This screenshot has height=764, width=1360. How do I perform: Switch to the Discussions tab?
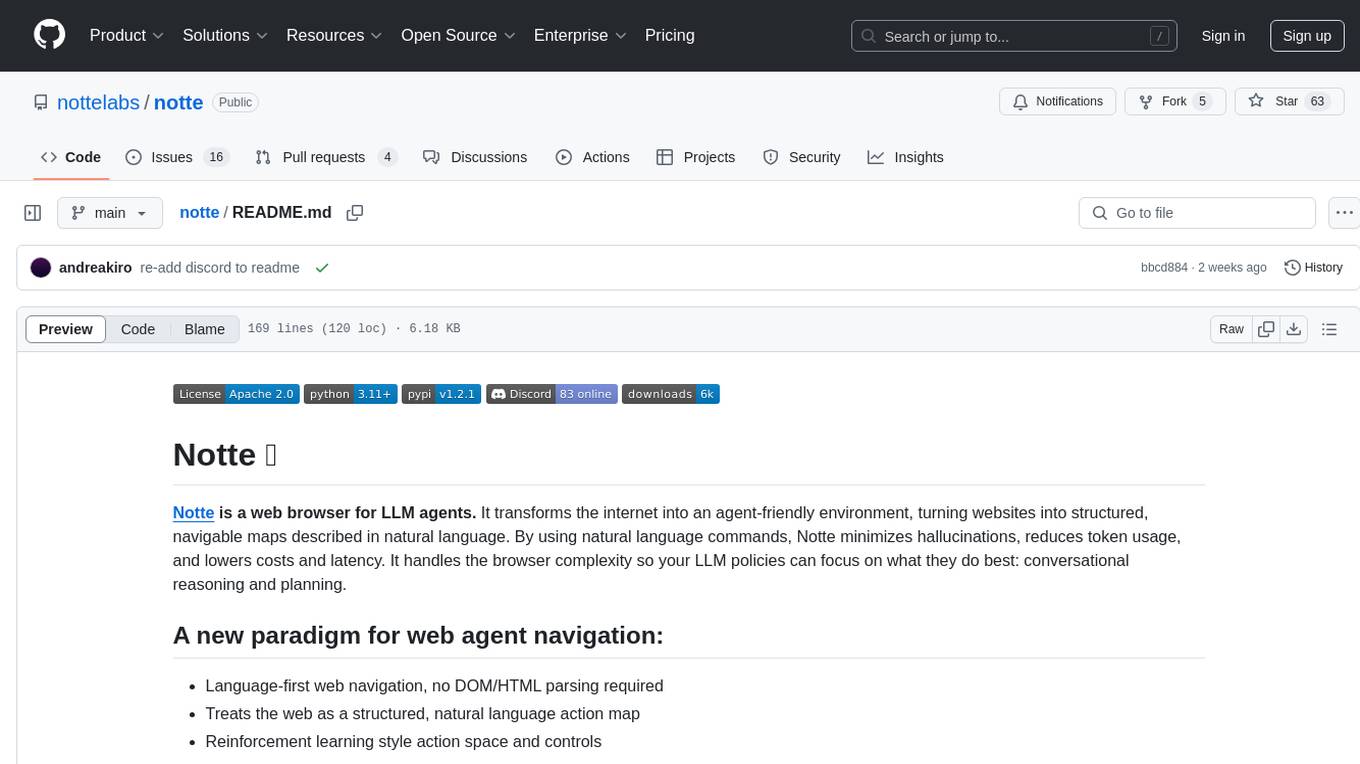[x=475, y=157]
